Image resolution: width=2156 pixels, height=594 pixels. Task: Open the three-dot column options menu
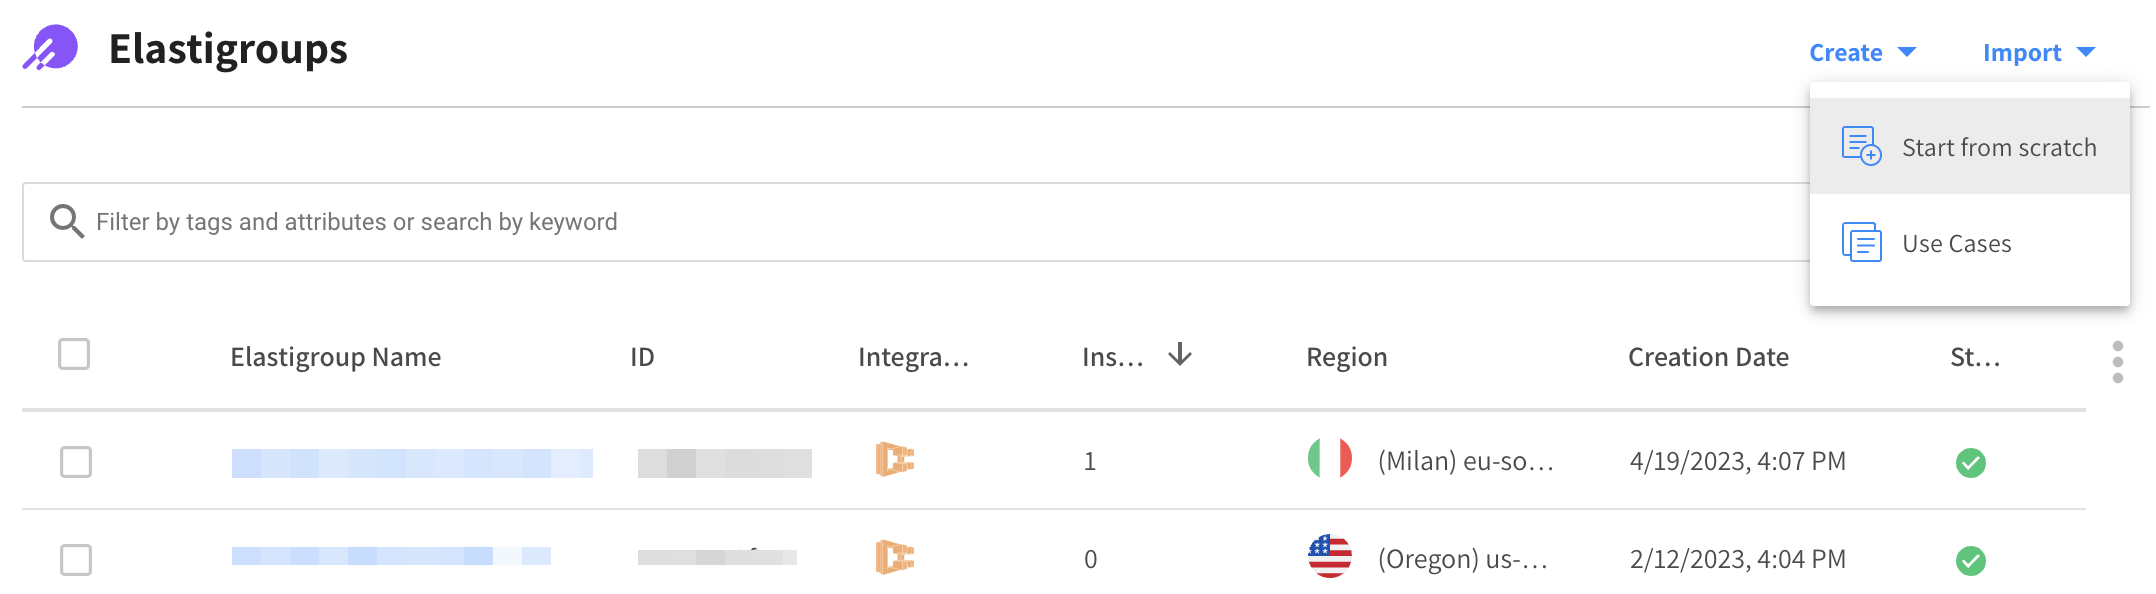click(x=2117, y=361)
